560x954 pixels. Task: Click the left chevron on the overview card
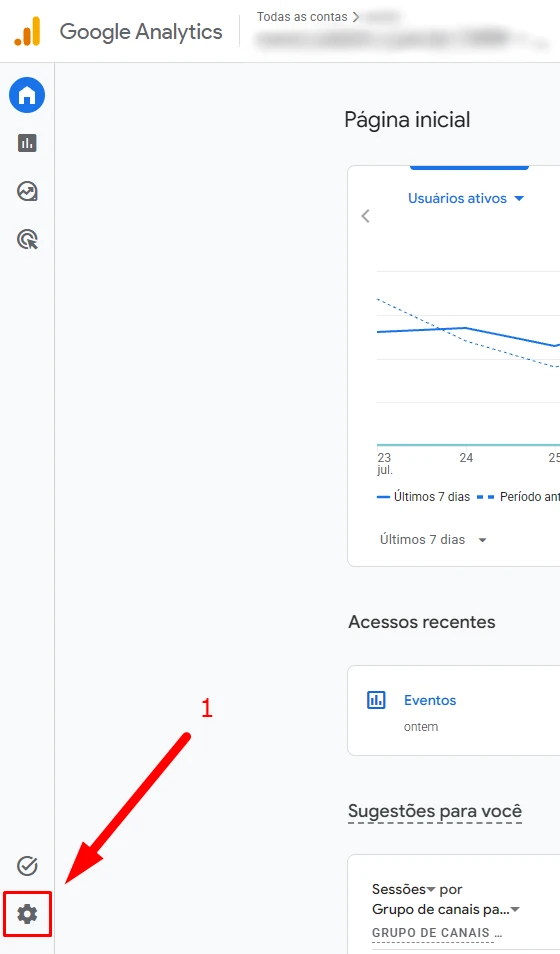(365, 216)
